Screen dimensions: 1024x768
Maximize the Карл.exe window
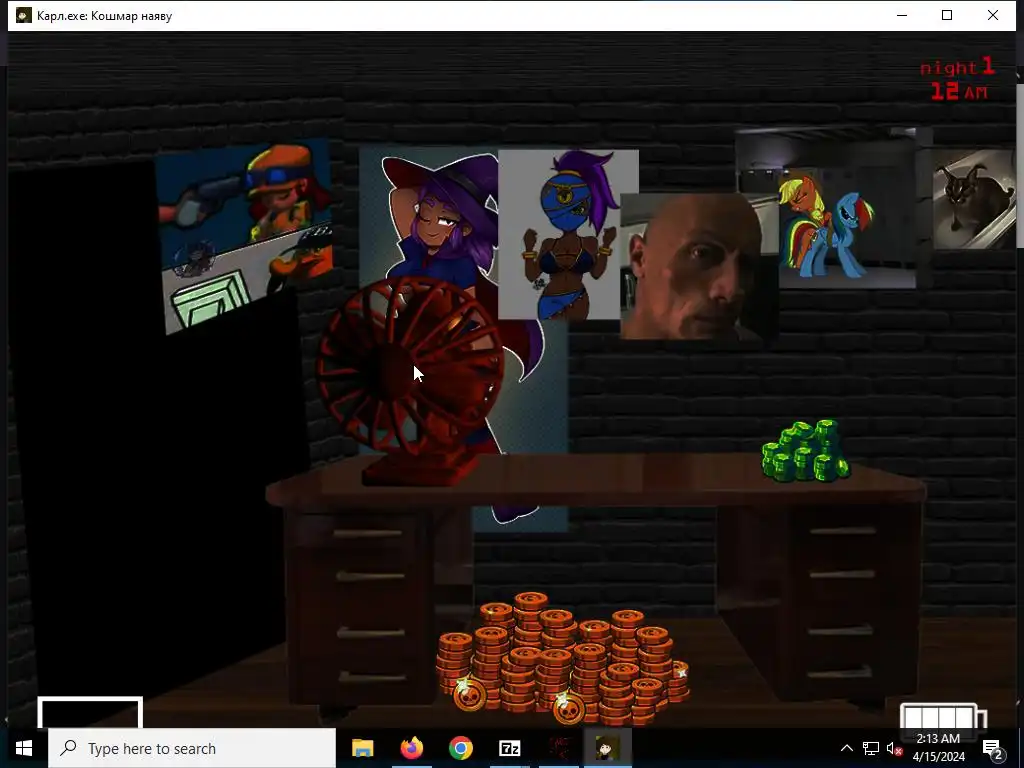947,15
